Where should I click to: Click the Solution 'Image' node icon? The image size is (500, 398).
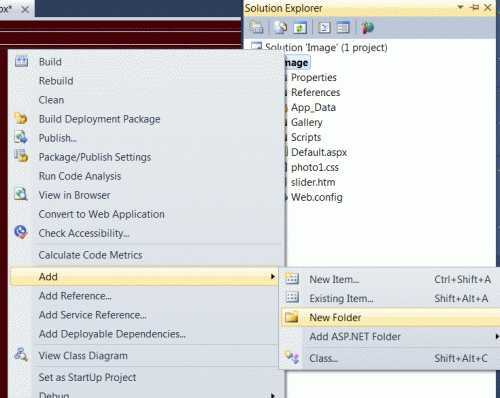(256, 47)
